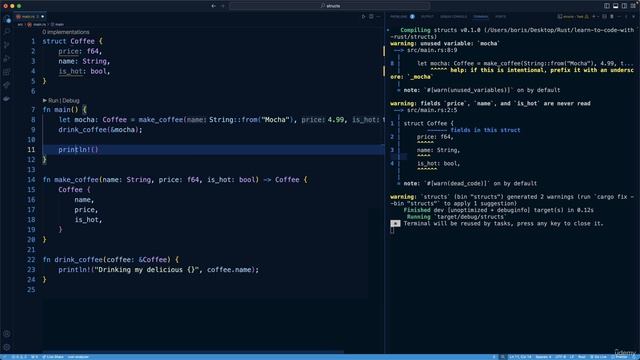Viewport: 640px width, 360px height.
Task: Click the Split Editor icon
Action: point(371,17)
